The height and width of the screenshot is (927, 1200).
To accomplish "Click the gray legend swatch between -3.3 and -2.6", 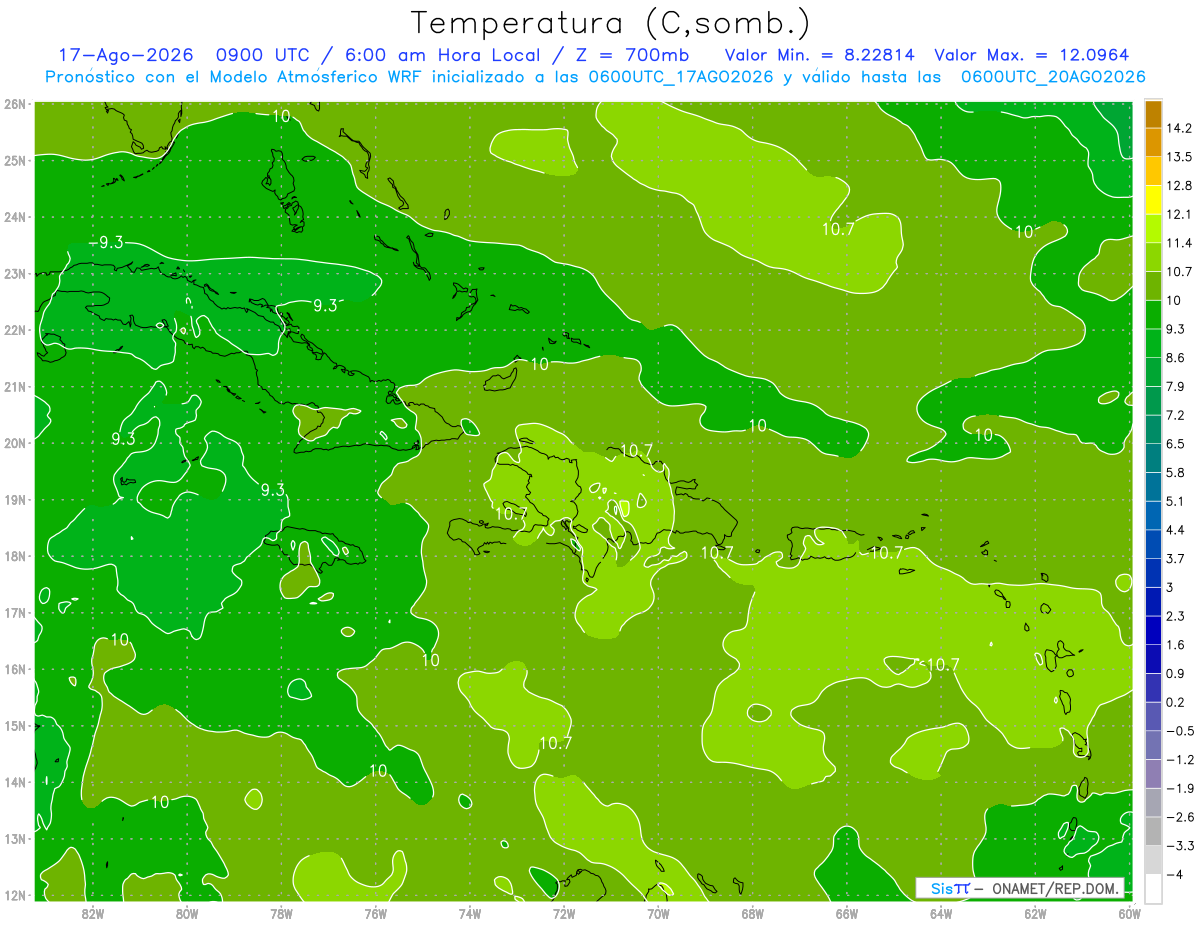I will (1153, 830).
